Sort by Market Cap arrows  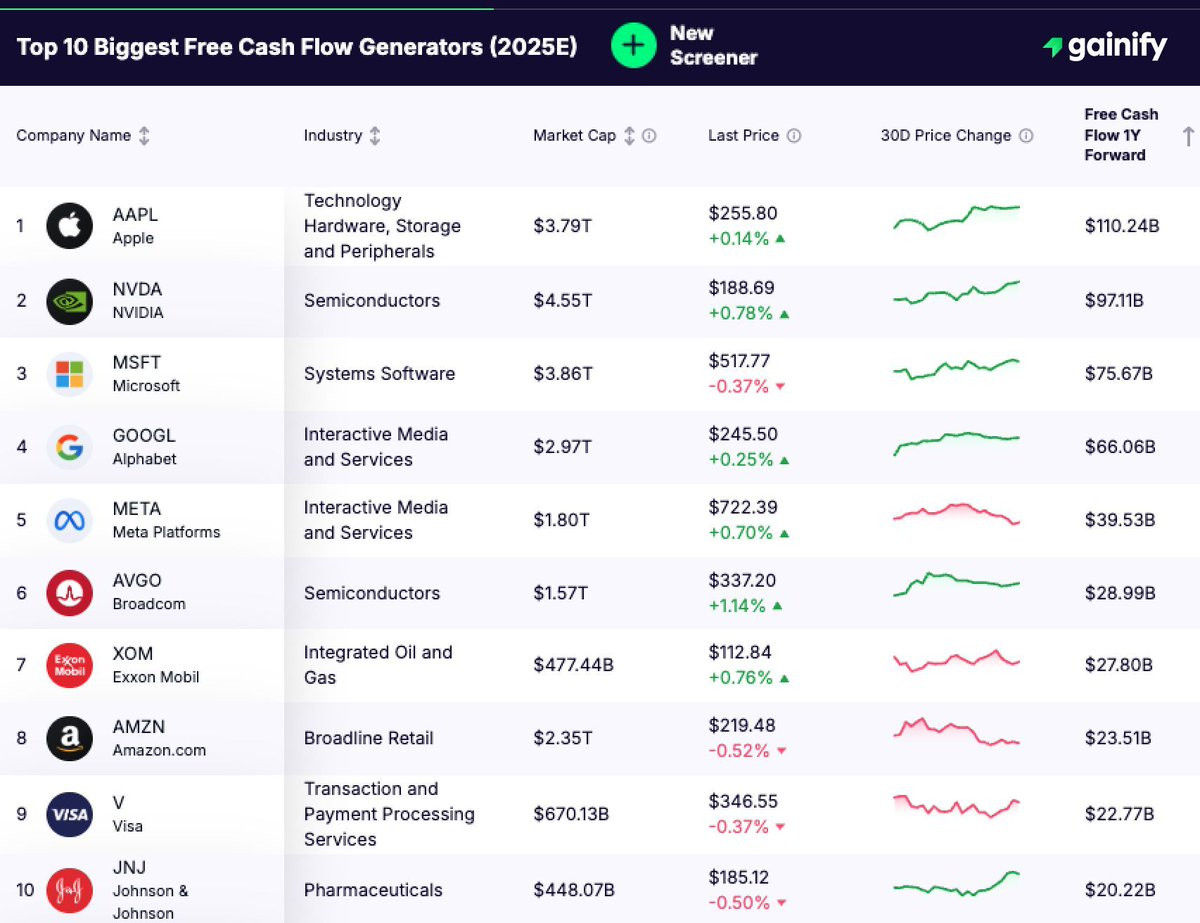pyautogui.click(x=629, y=136)
